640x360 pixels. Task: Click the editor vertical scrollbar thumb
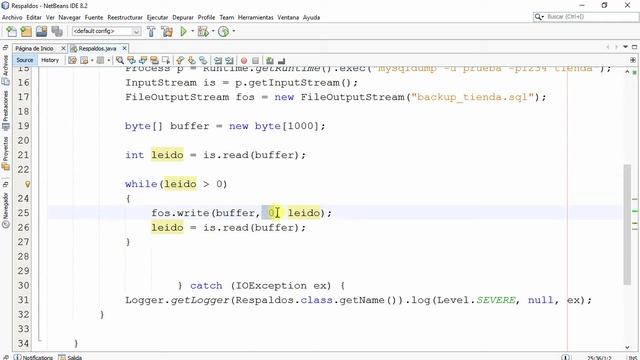(x=627, y=224)
